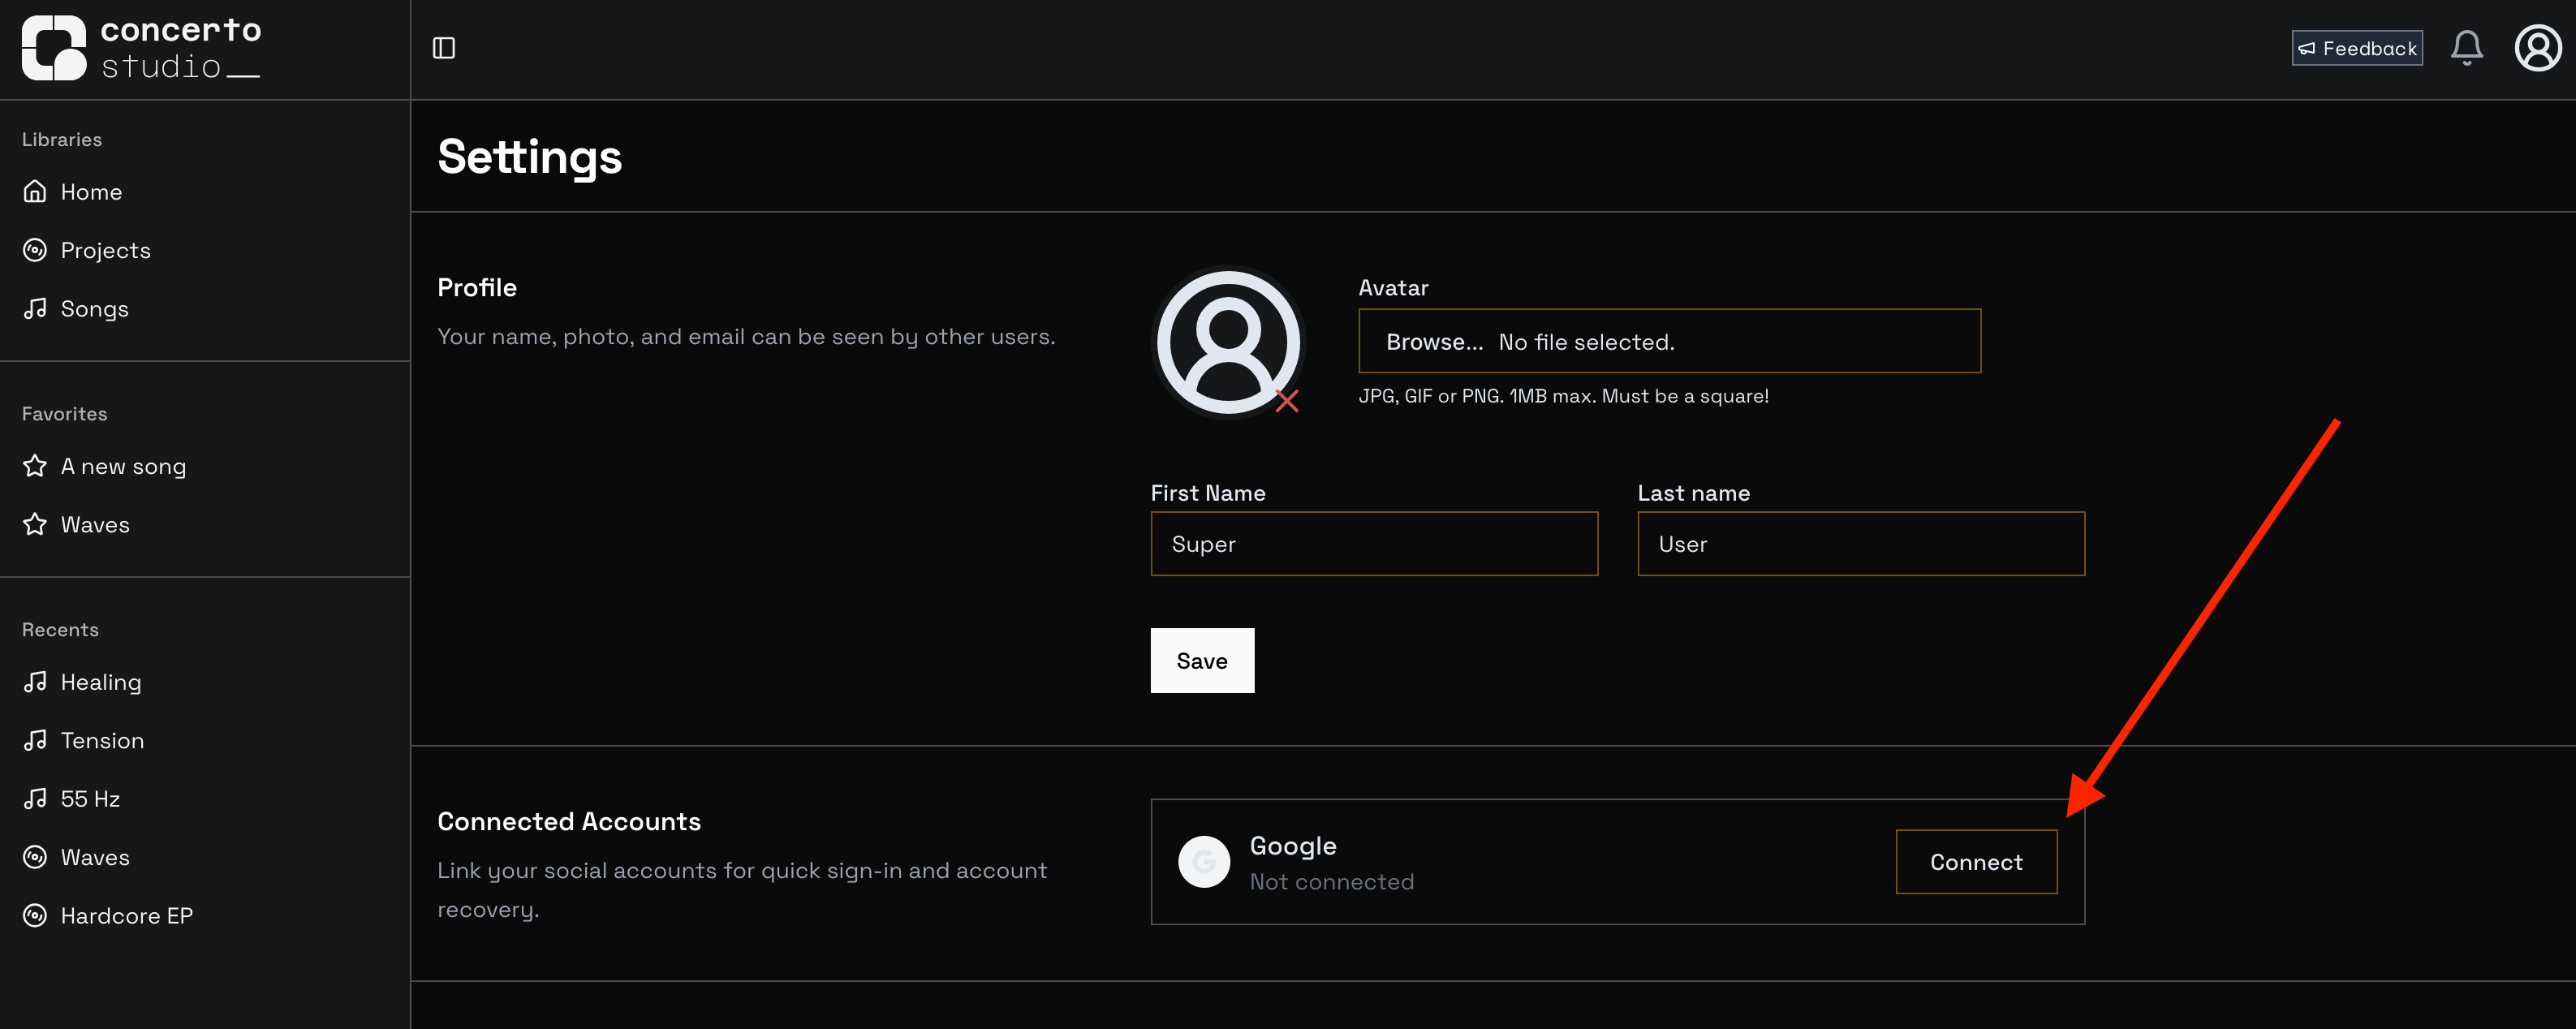The image size is (2576, 1029).
Task: Click the Projects disc icon
Action: pyautogui.click(x=35, y=250)
